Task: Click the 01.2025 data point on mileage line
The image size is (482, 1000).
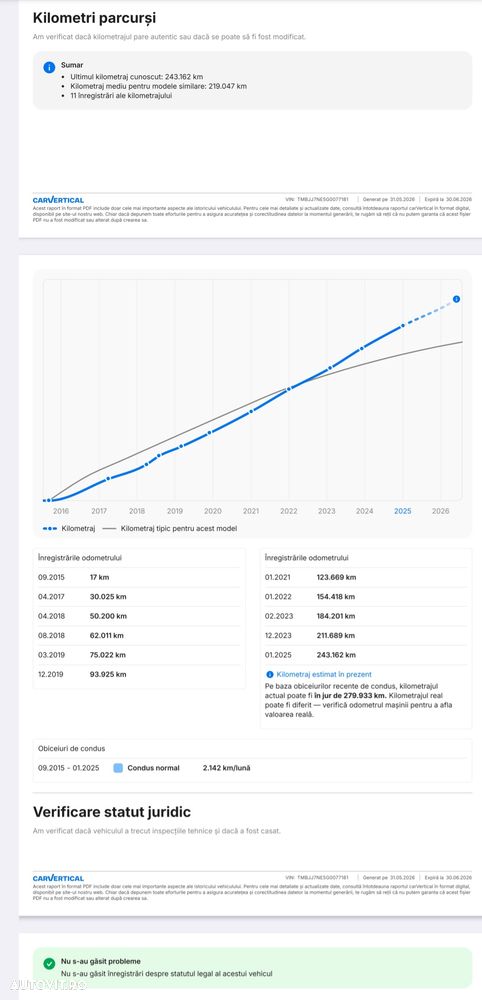Action: tap(403, 326)
